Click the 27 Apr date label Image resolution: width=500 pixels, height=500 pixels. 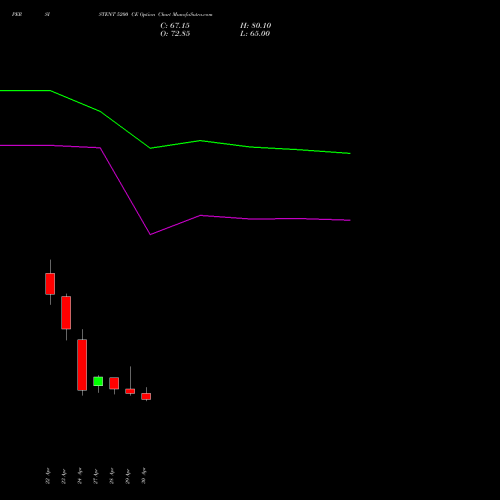[x=96, y=476]
